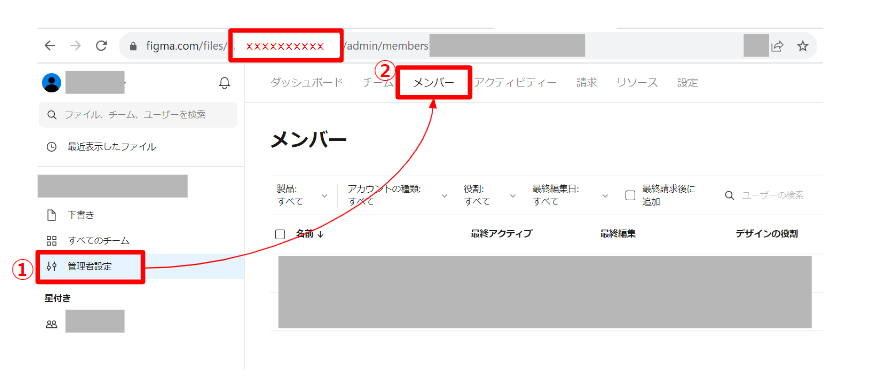
Task: Switch to the アクティビティー tab
Action: tap(515, 83)
